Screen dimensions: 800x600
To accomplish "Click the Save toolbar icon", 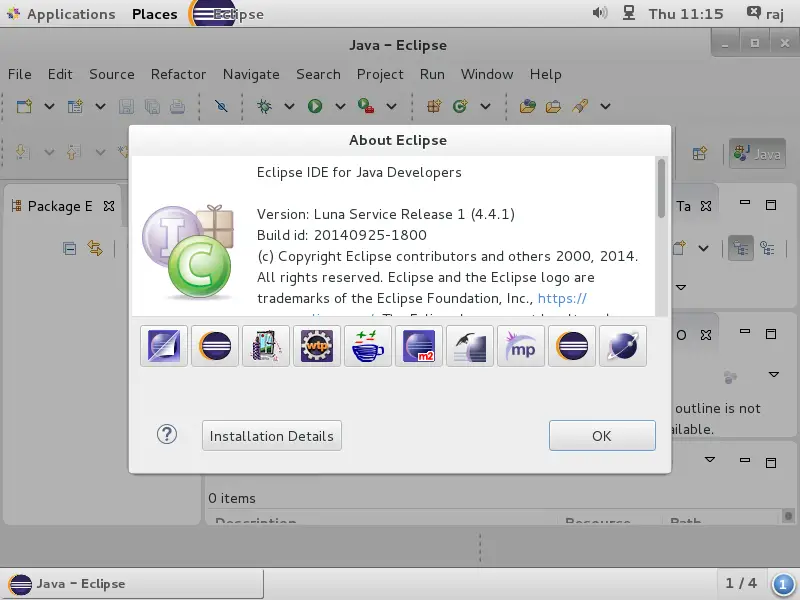I will click(126, 106).
